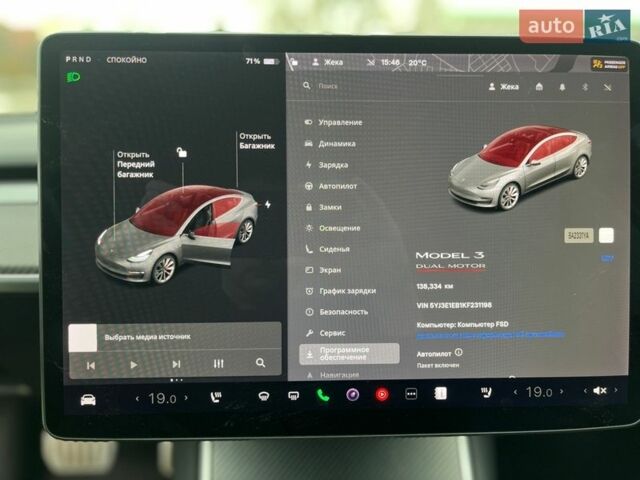Tap the door lock icon above the car
The height and width of the screenshot is (480, 640).
181,152
